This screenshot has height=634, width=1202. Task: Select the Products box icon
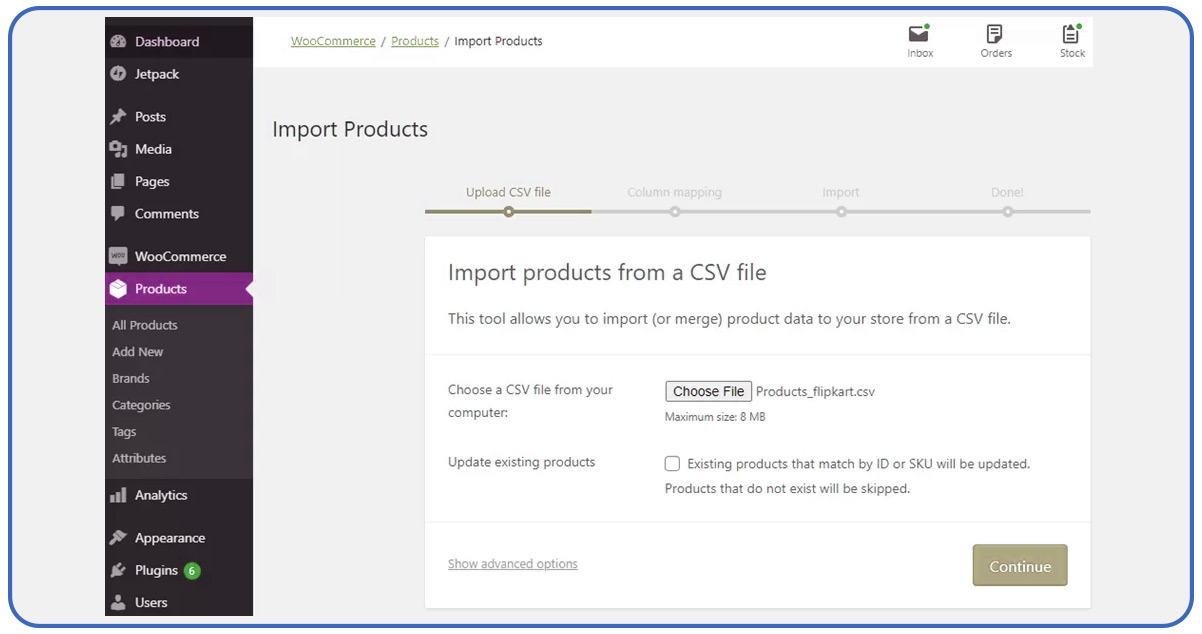coord(118,289)
